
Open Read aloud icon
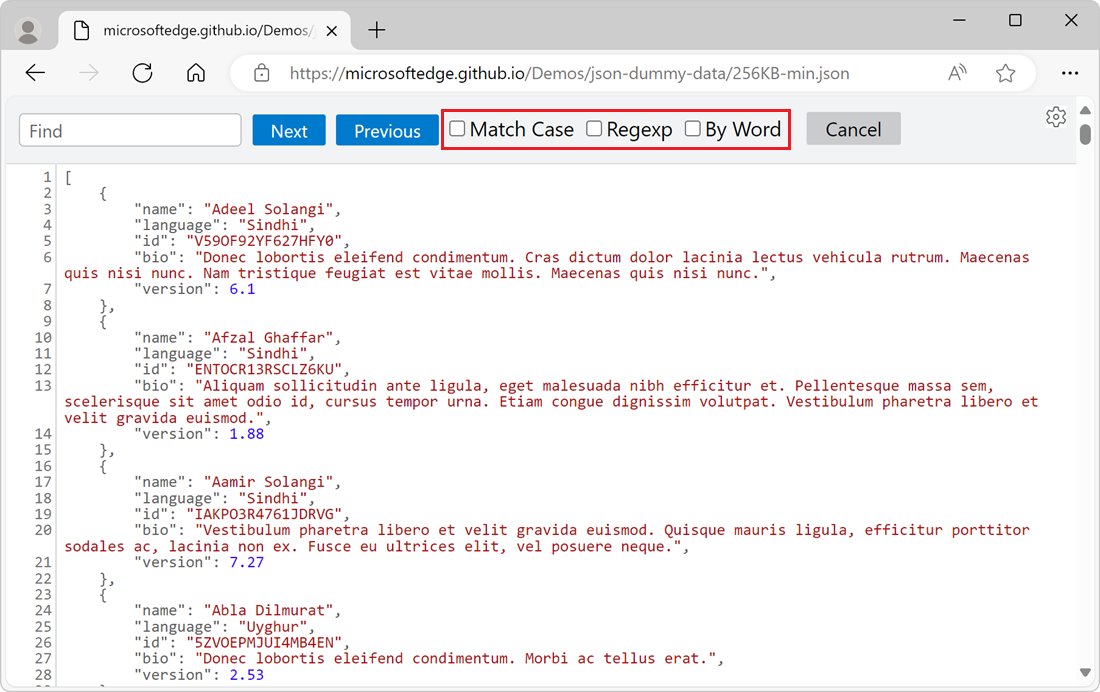pos(958,73)
